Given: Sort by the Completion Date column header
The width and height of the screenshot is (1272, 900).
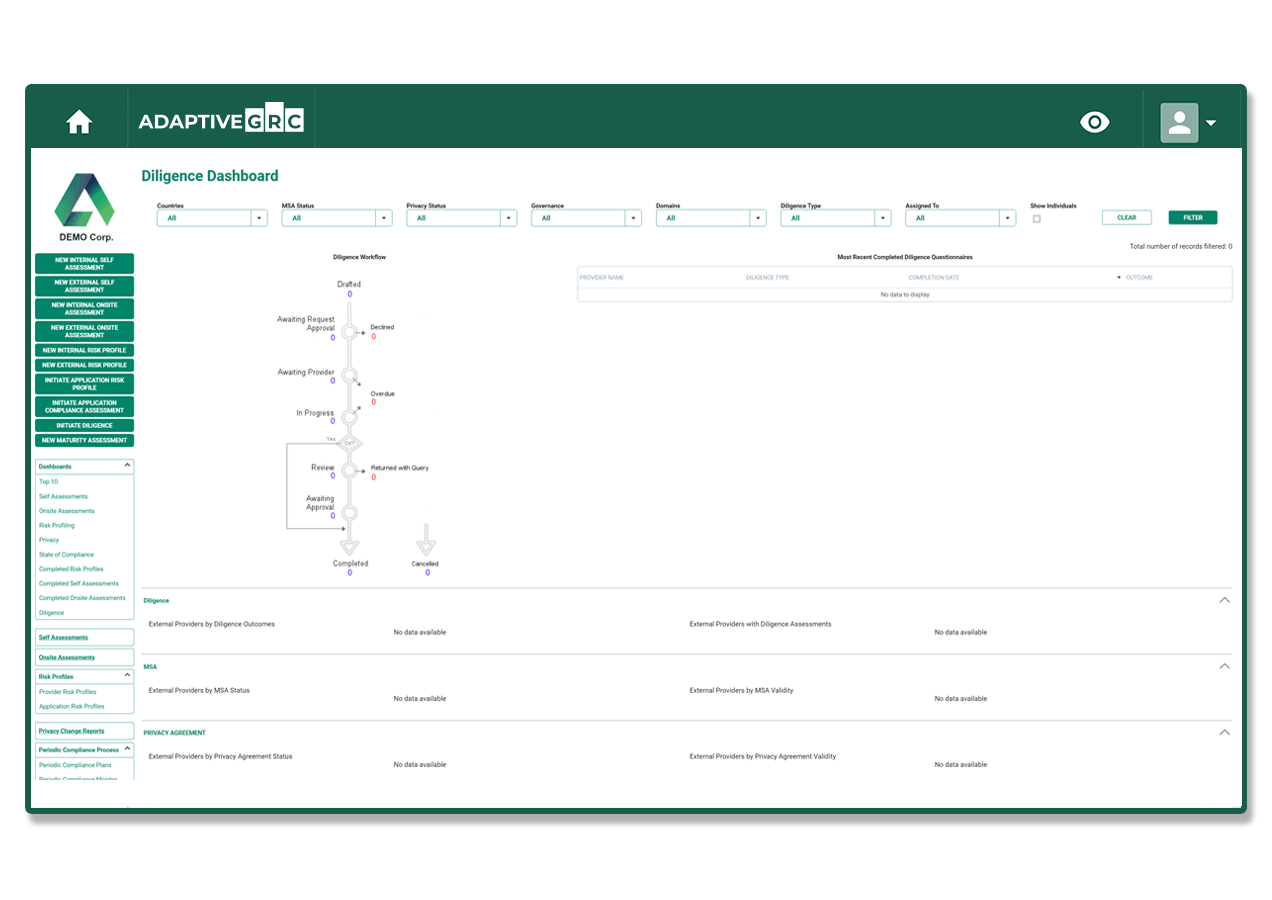Looking at the screenshot, I should (933, 277).
